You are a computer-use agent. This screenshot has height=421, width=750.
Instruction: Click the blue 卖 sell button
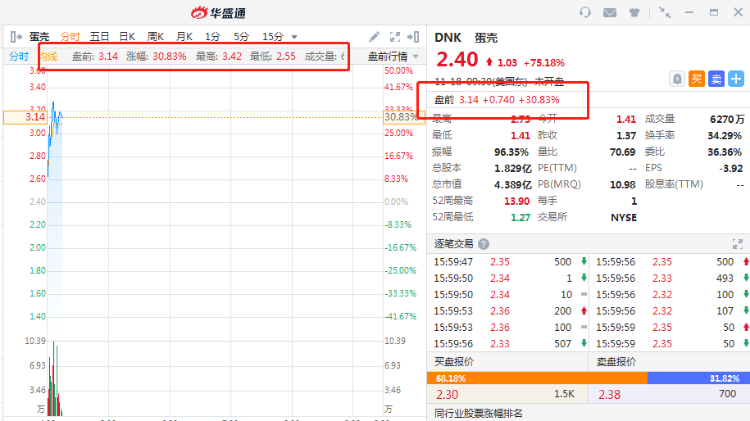click(716, 79)
